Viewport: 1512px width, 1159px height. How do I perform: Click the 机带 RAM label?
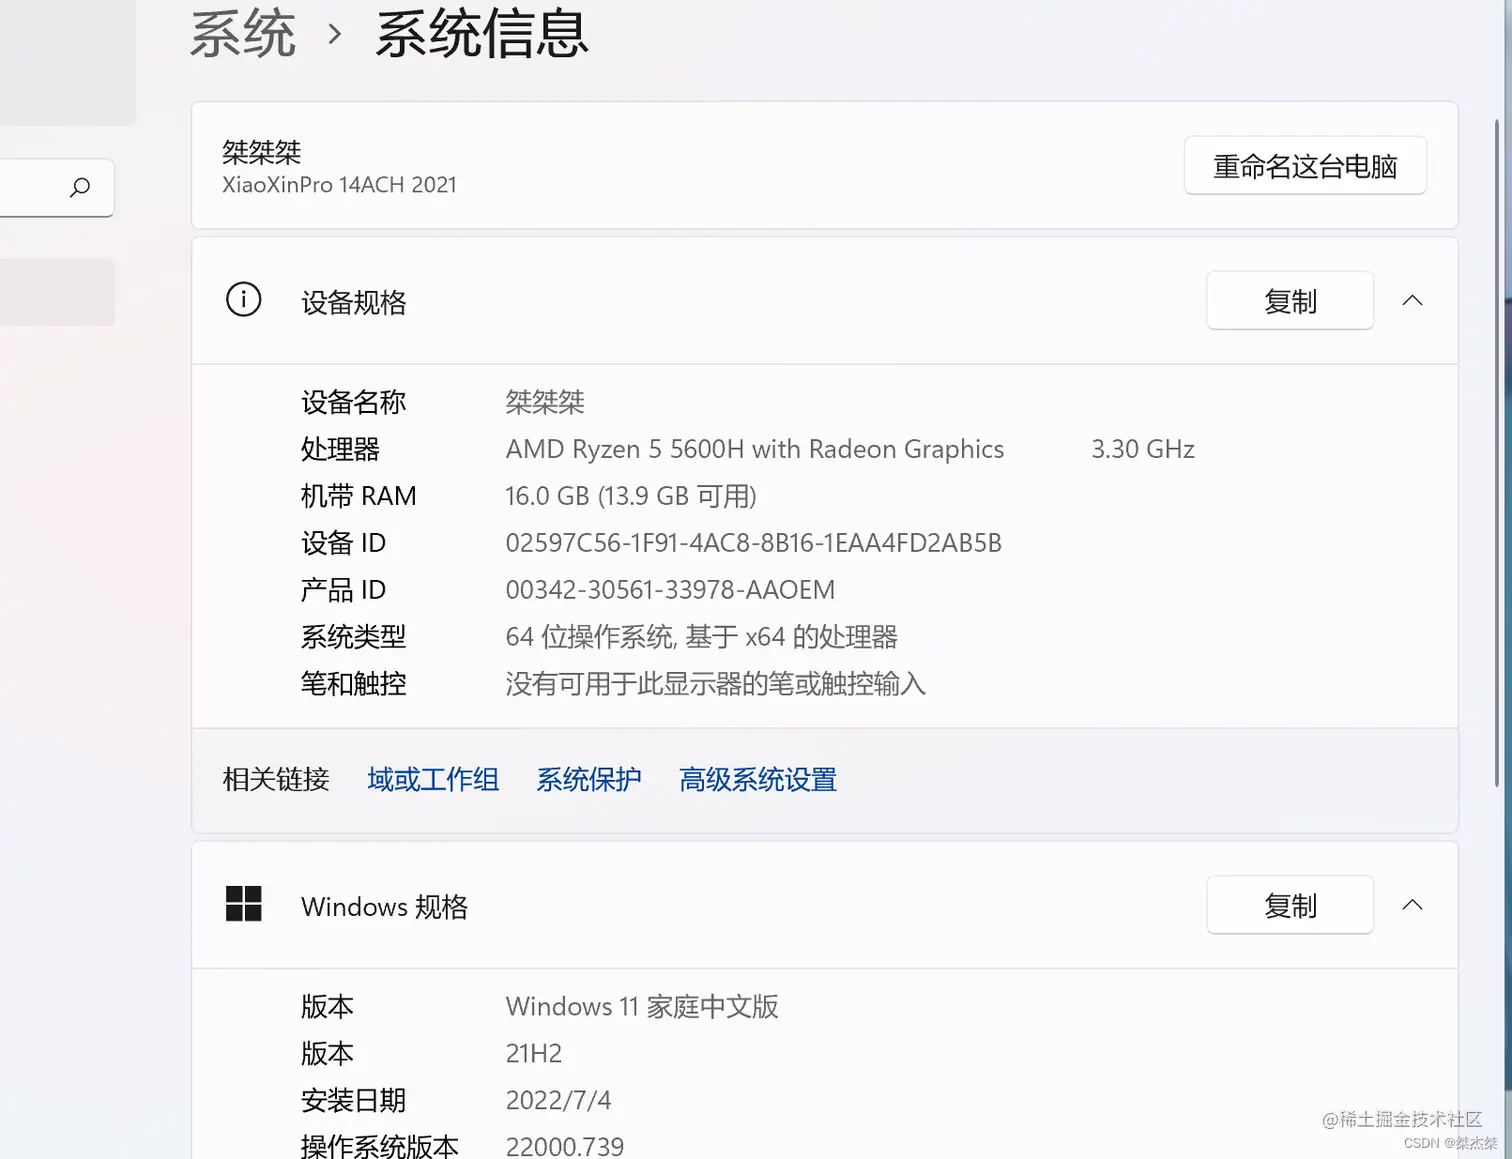(359, 497)
